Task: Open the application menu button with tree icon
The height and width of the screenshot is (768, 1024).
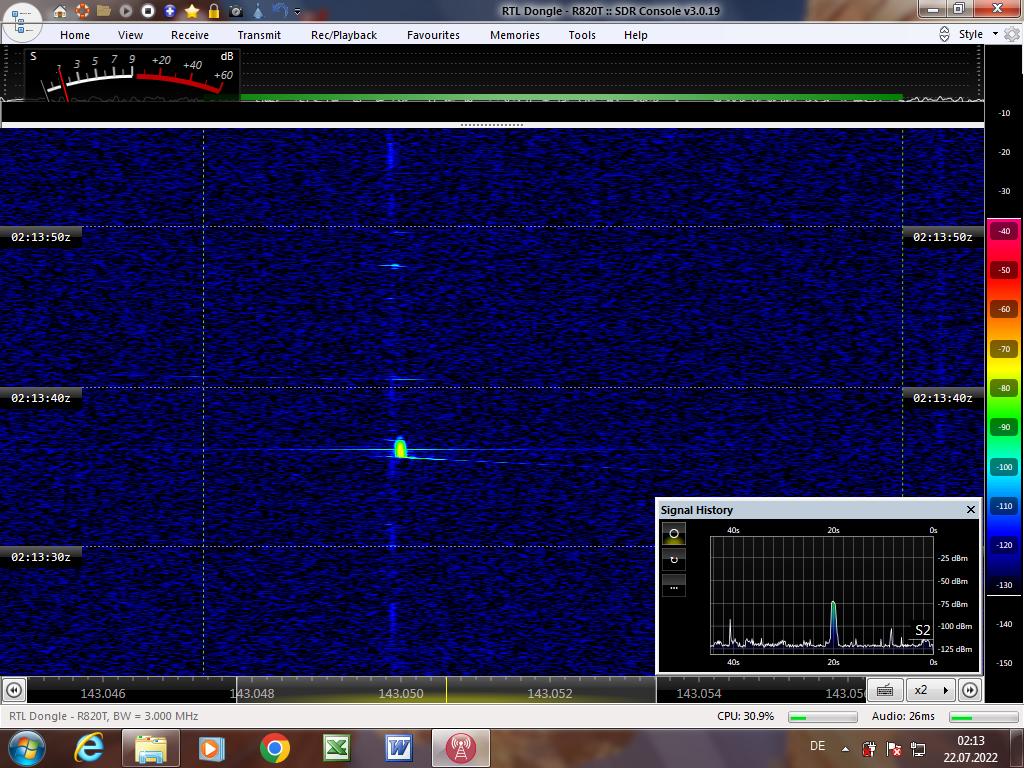Action: (x=21, y=22)
